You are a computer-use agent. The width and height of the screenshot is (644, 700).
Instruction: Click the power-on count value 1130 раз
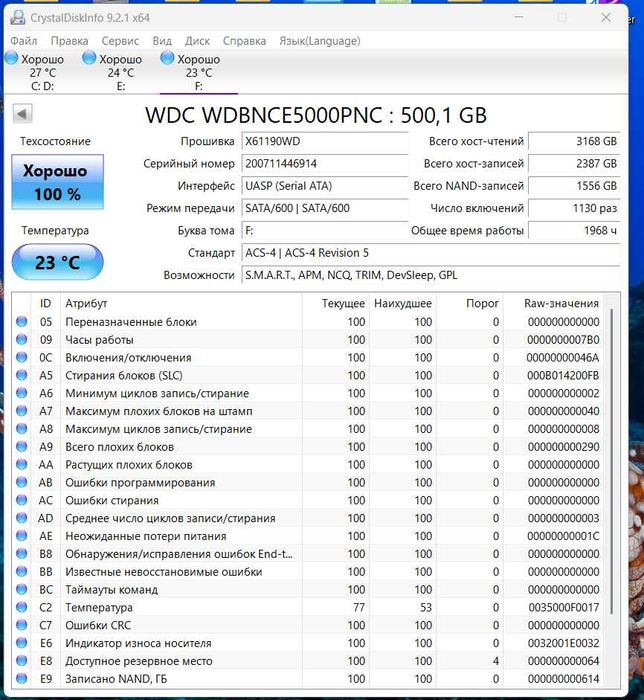(x=574, y=208)
